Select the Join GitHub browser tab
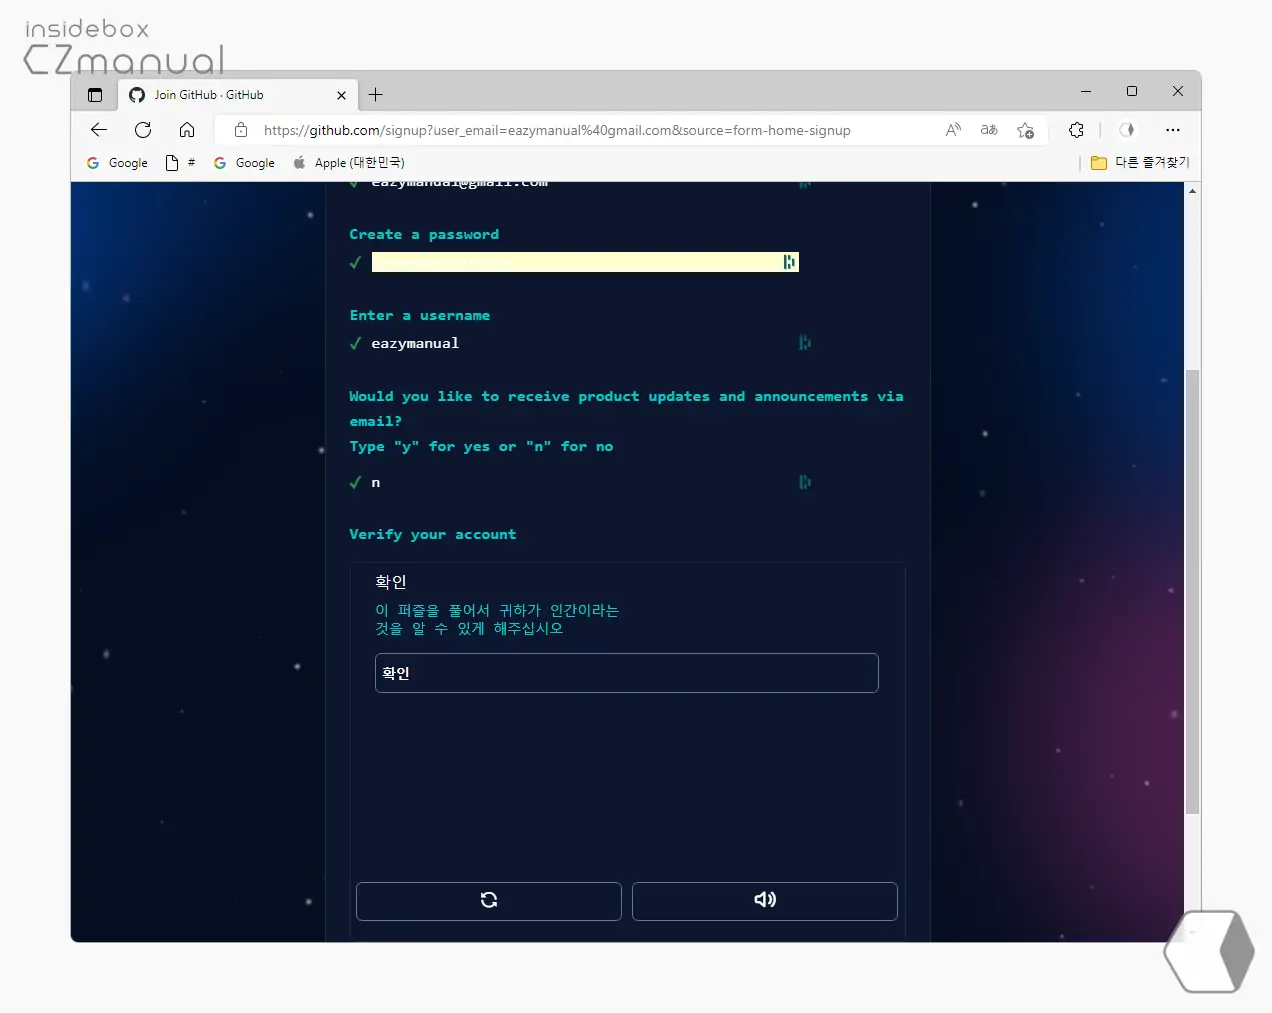1272x1013 pixels. pos(238,95)
